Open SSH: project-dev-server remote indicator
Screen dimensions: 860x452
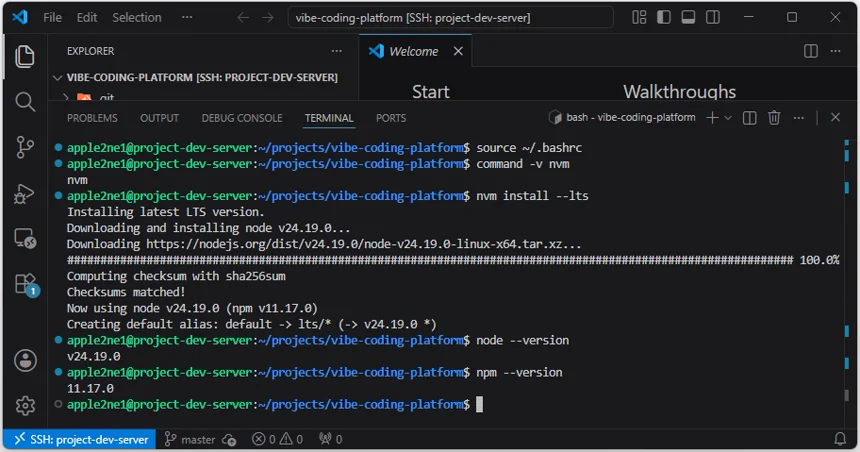point(81,439)
